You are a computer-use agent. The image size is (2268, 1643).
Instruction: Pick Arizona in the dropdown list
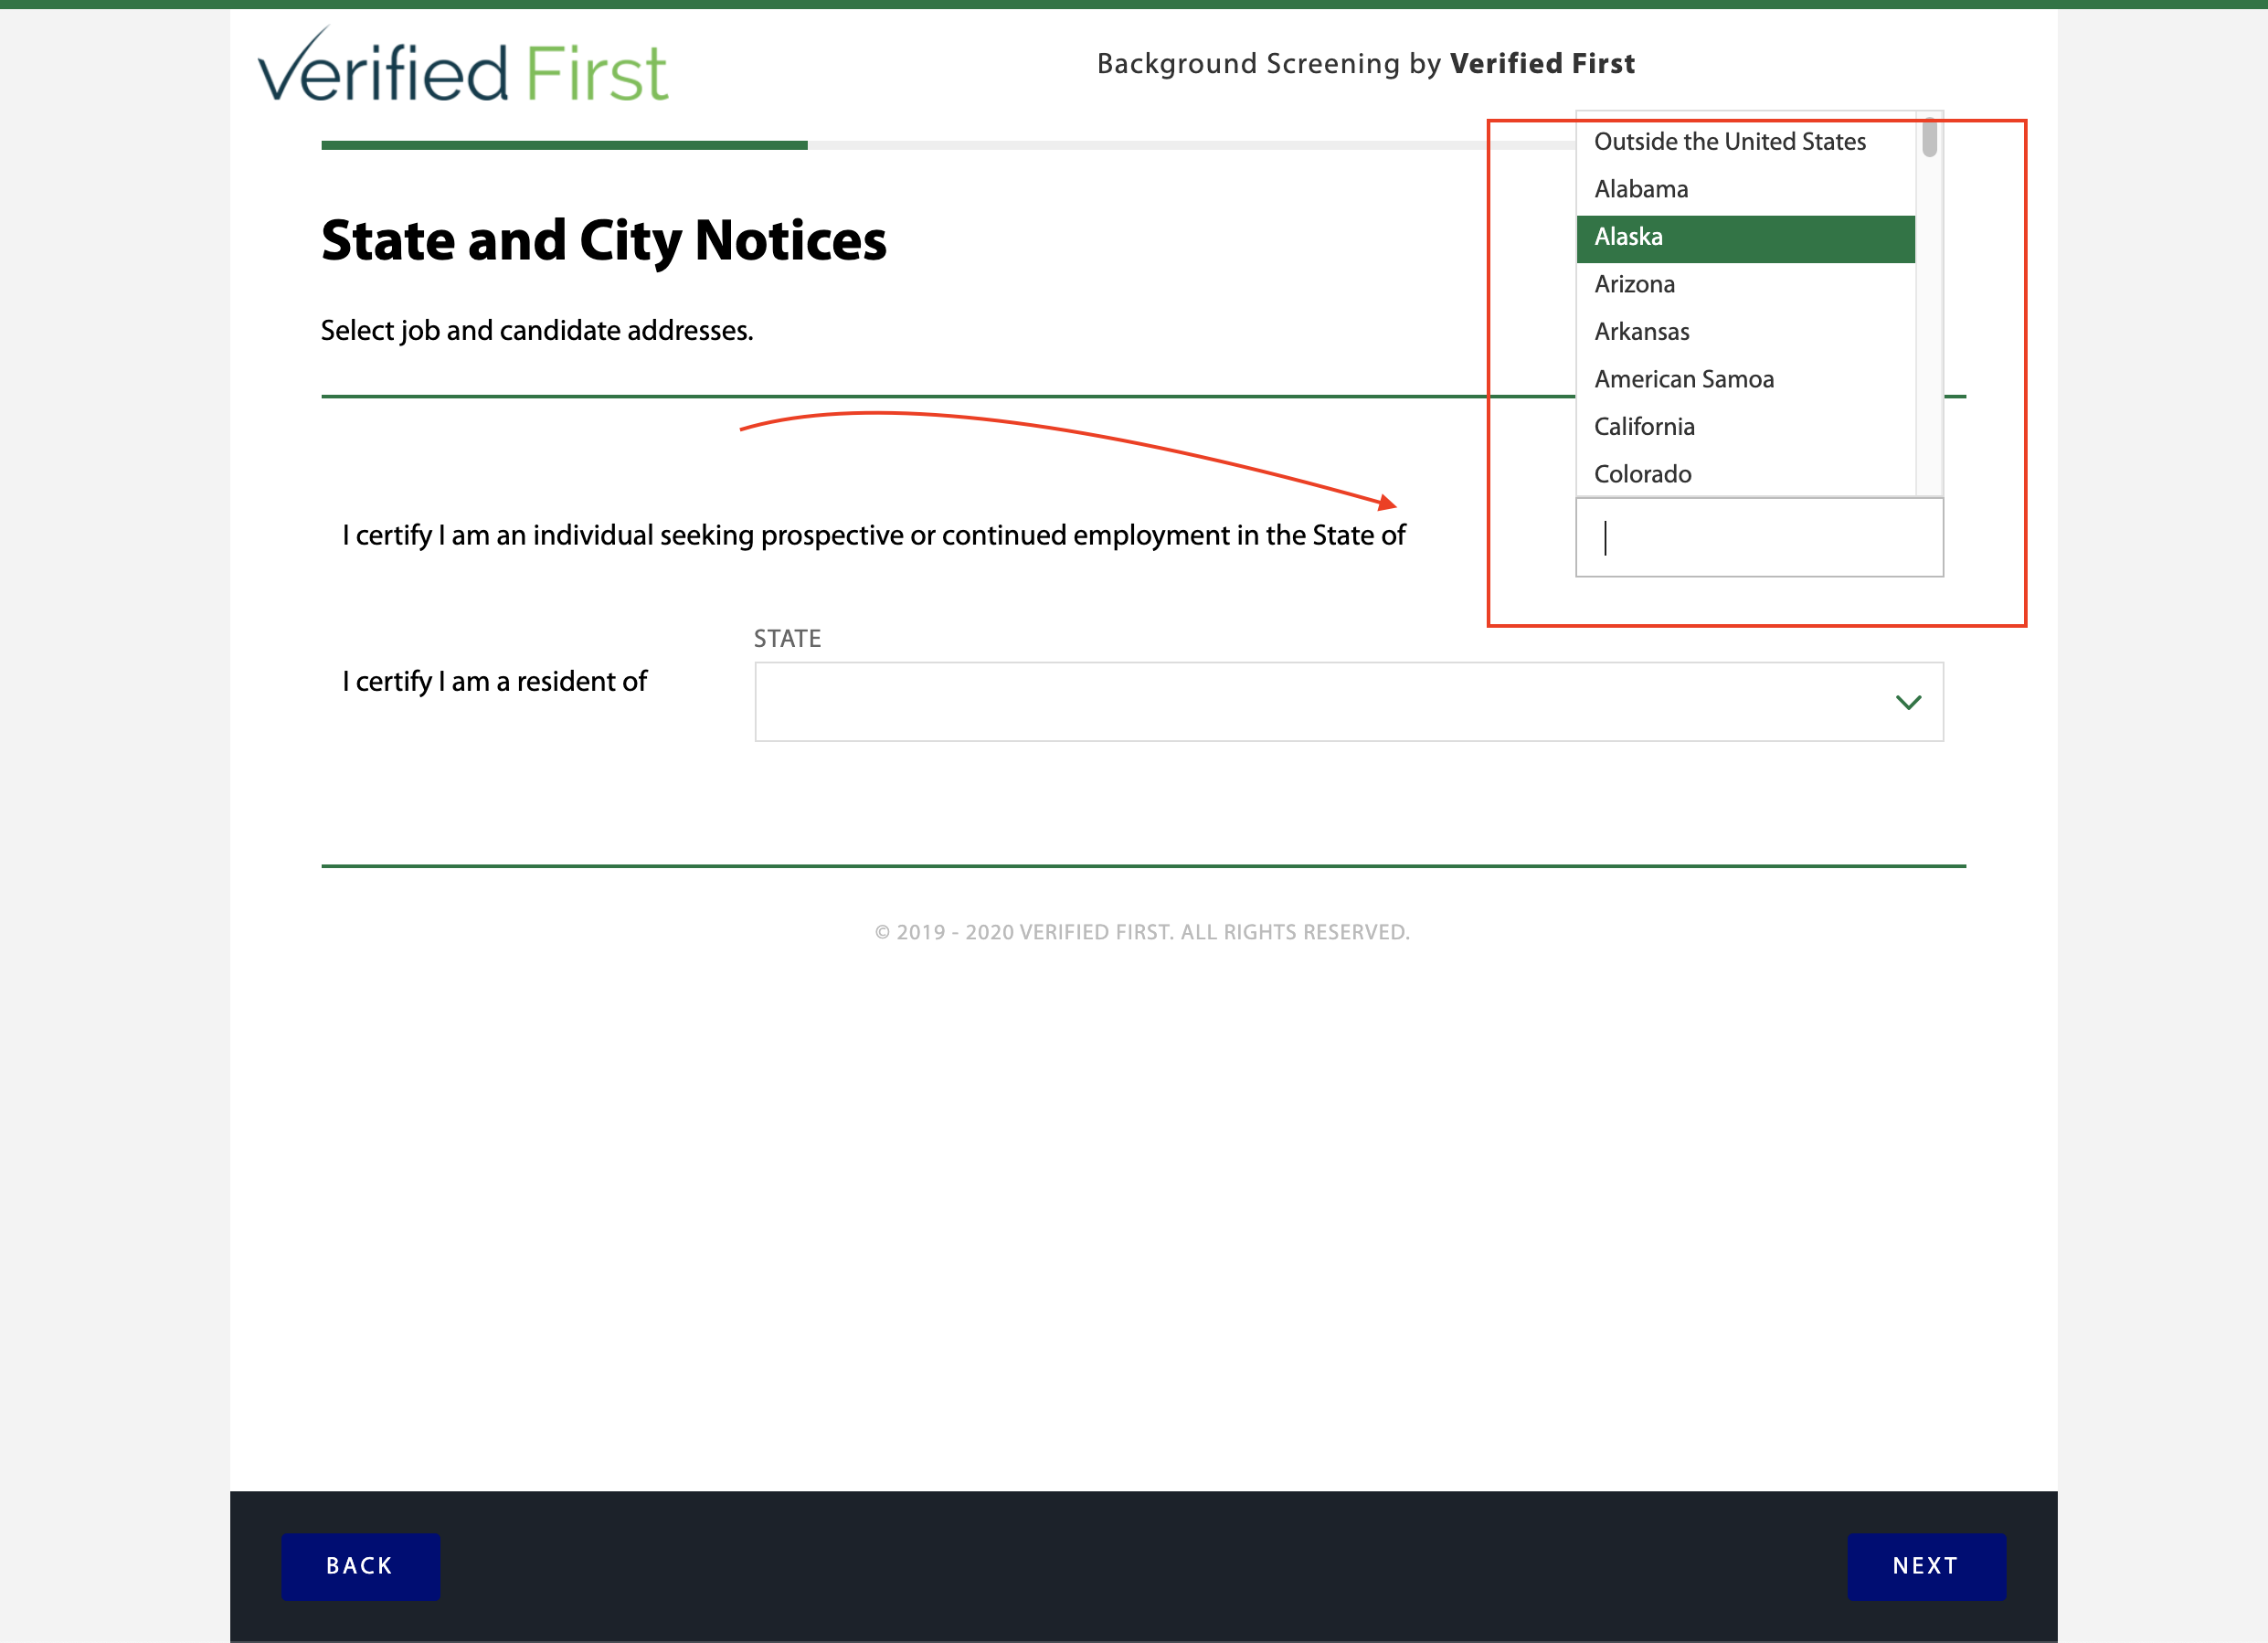pyautogui.click(x=1745, y=284)
